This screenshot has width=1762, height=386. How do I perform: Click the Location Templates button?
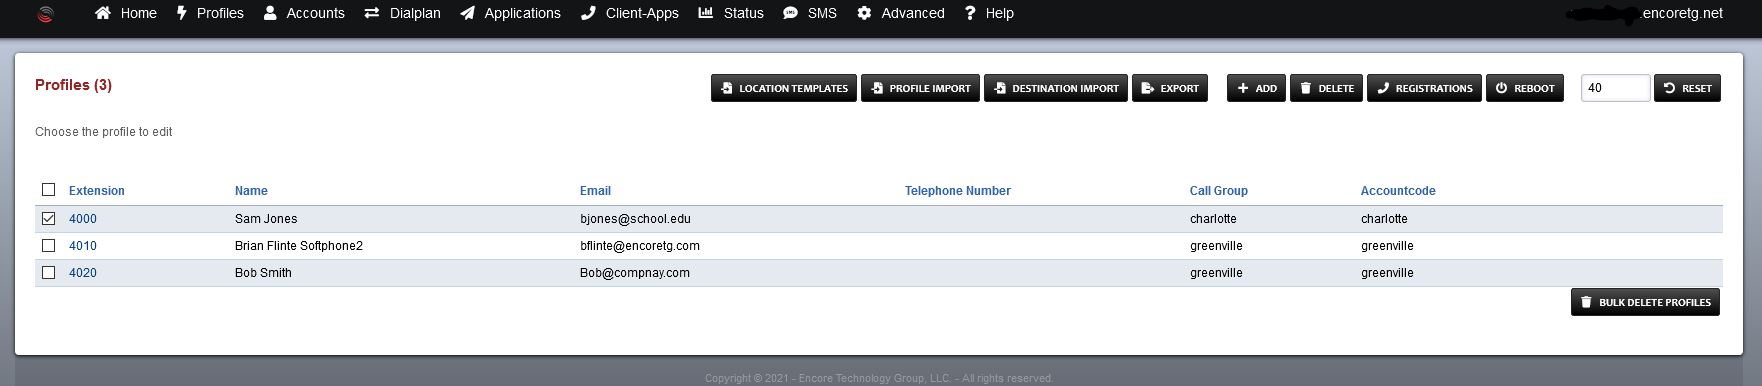point(784,88)
